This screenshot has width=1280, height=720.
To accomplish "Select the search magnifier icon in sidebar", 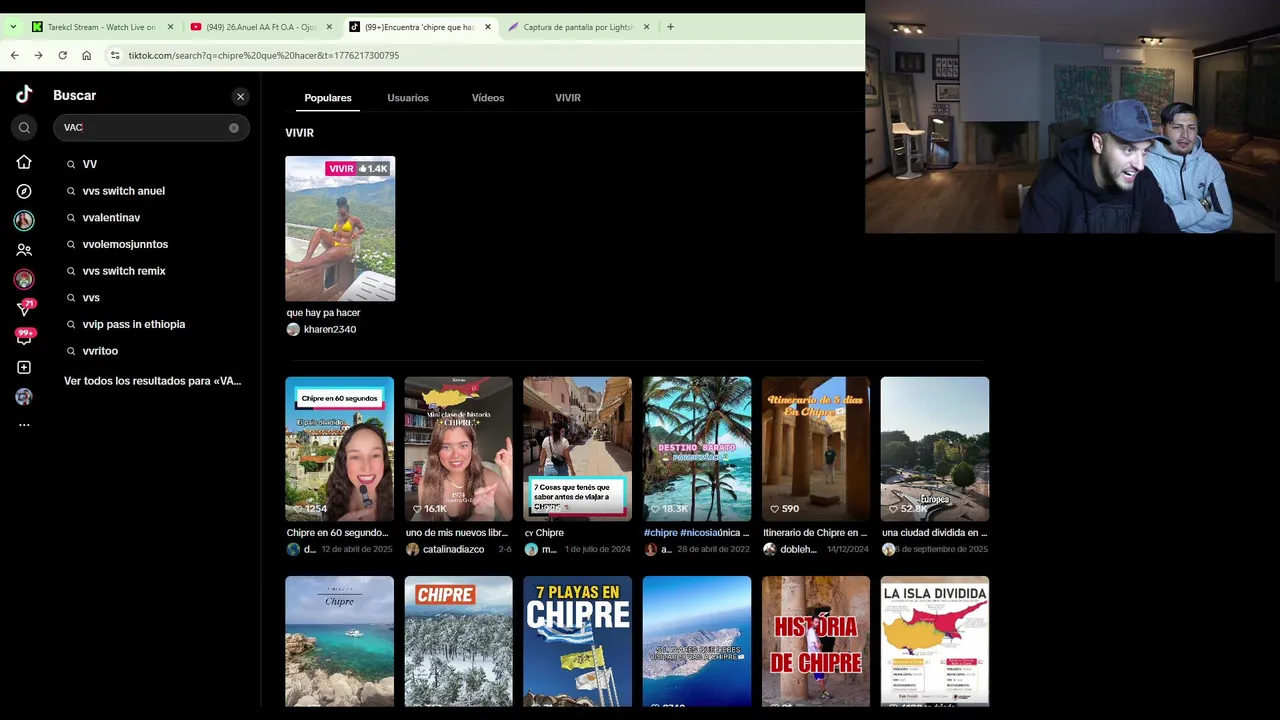I will (24, 127).
